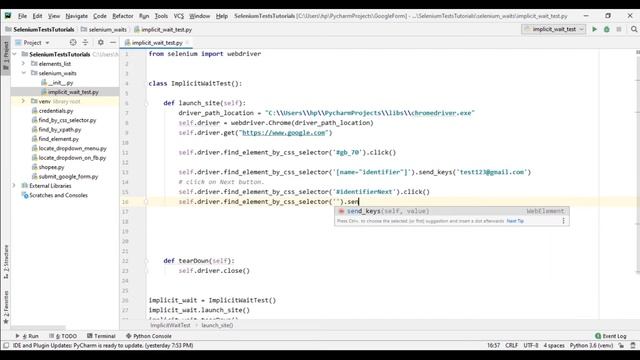This screenshot has width=640, height=360.
Task: Toggle tool window bars icon in status bar corner
Action: pos(6,346)
